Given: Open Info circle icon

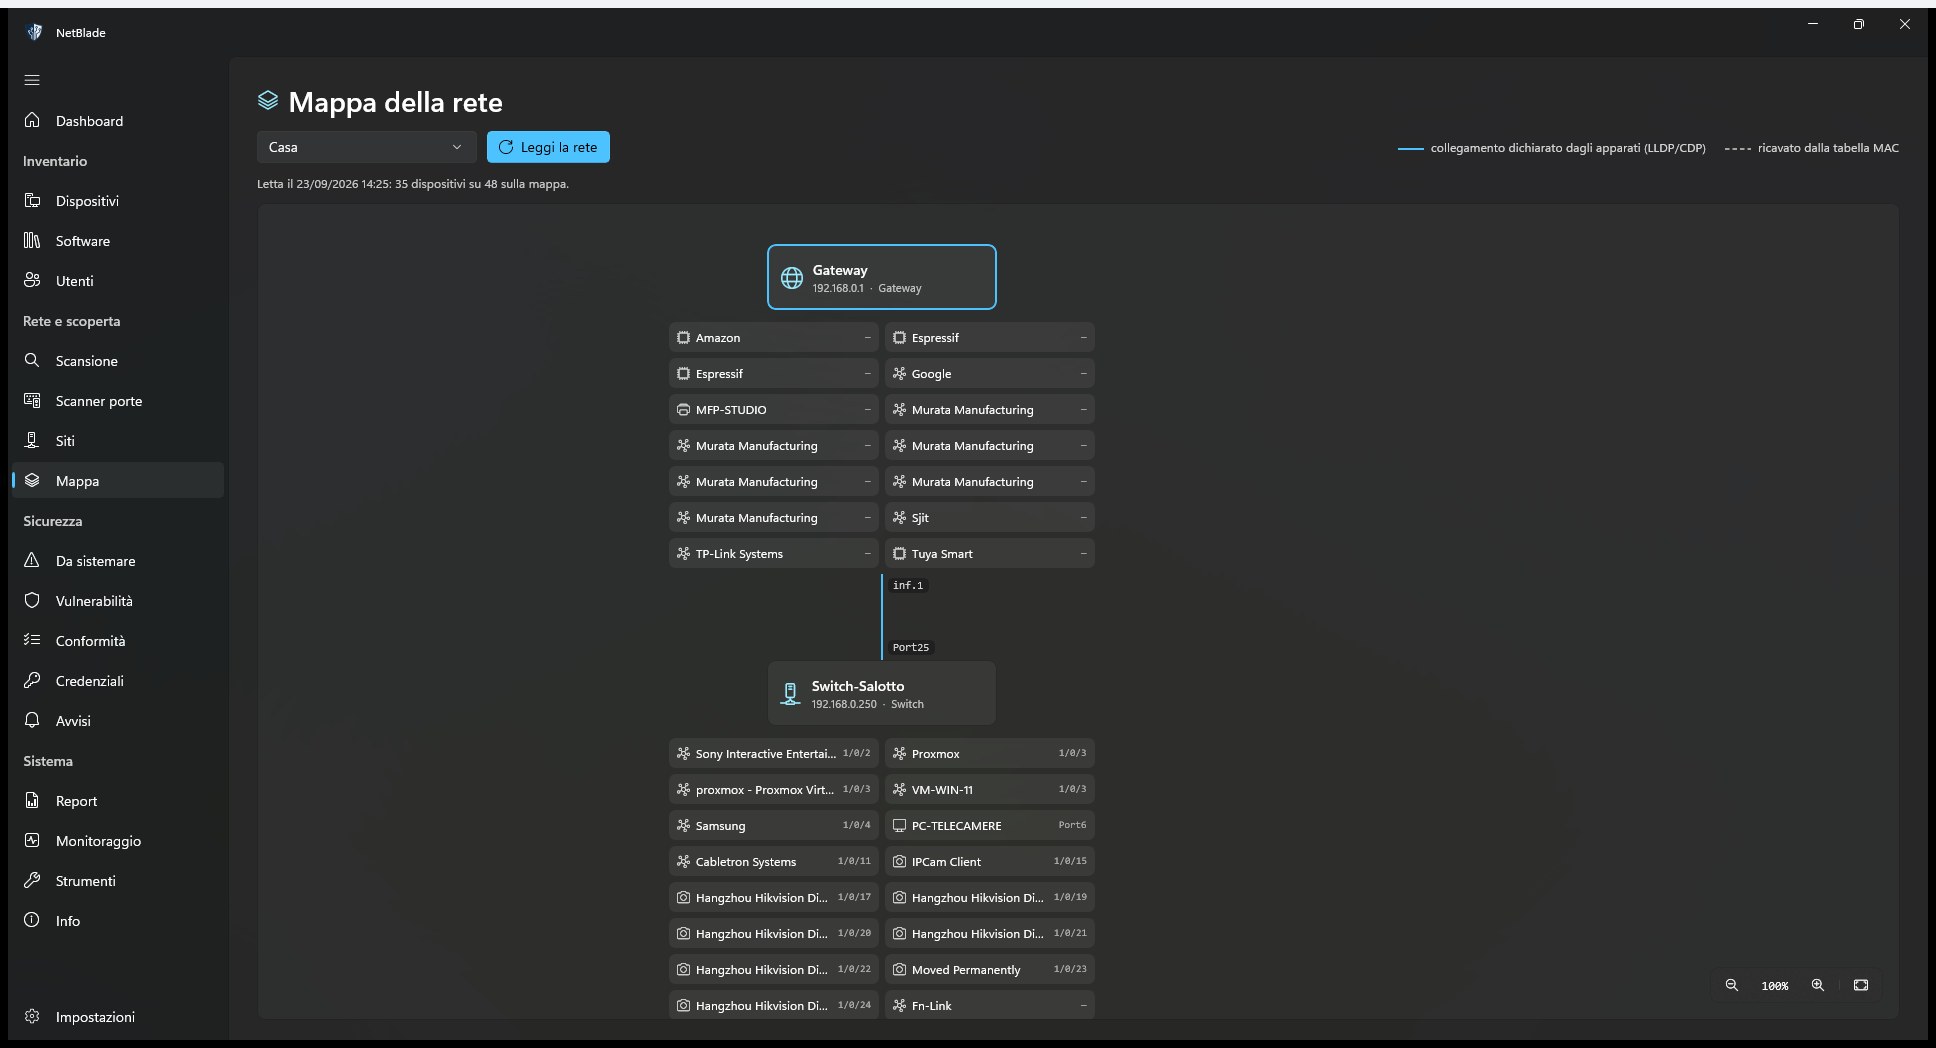Looking at the screenshot, I should pyautogui.click(x=32, y=920).
